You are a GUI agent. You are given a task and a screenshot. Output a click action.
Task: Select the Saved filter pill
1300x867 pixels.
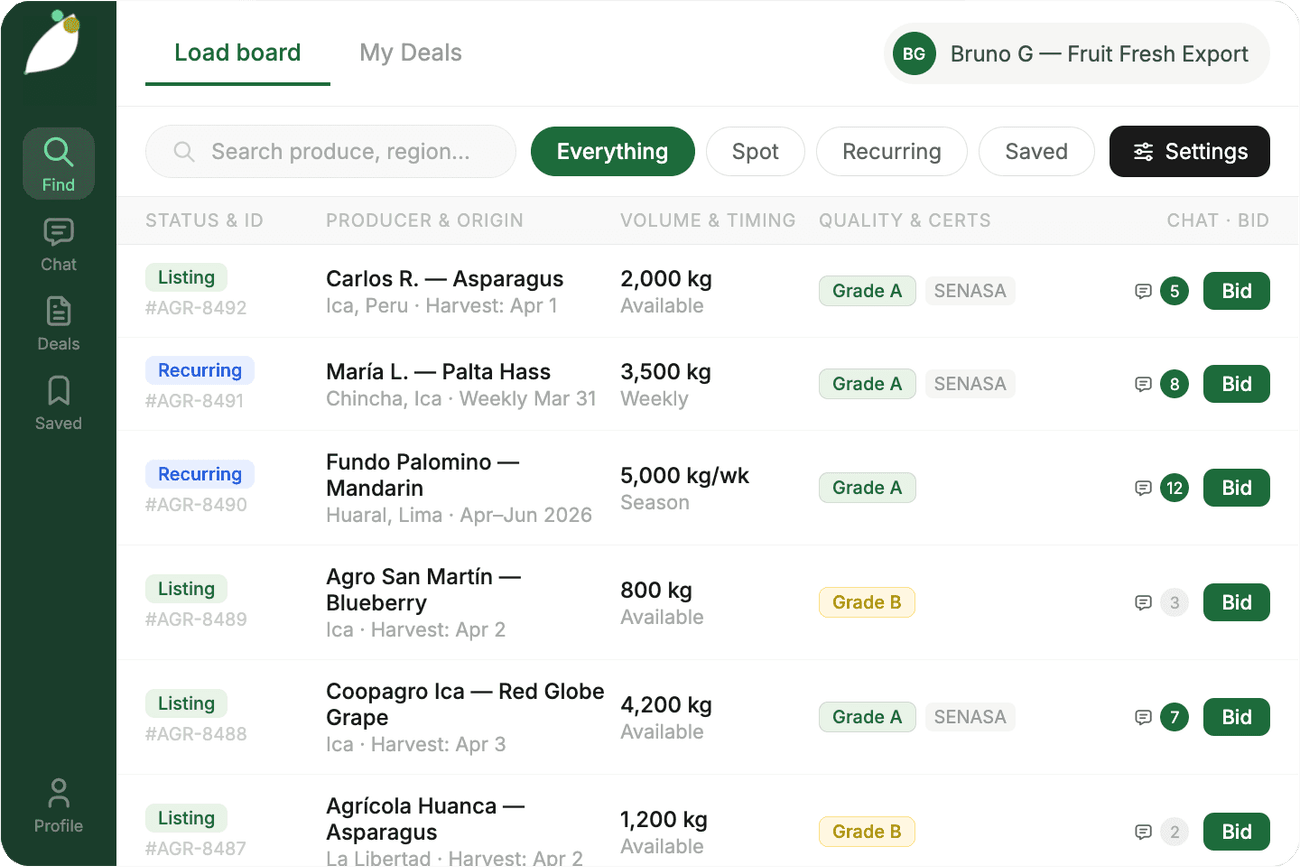[x=1036, y=152]
